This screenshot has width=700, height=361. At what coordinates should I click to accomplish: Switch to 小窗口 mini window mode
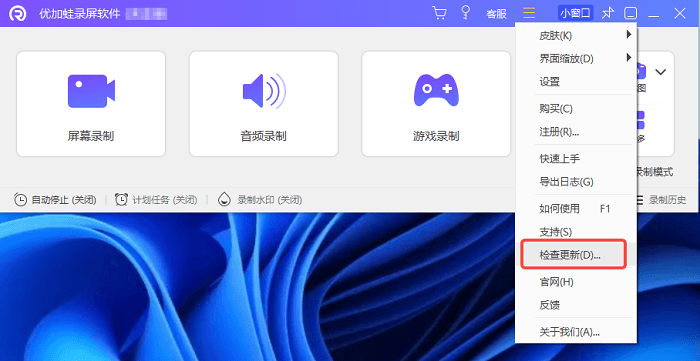click(575, 13)
